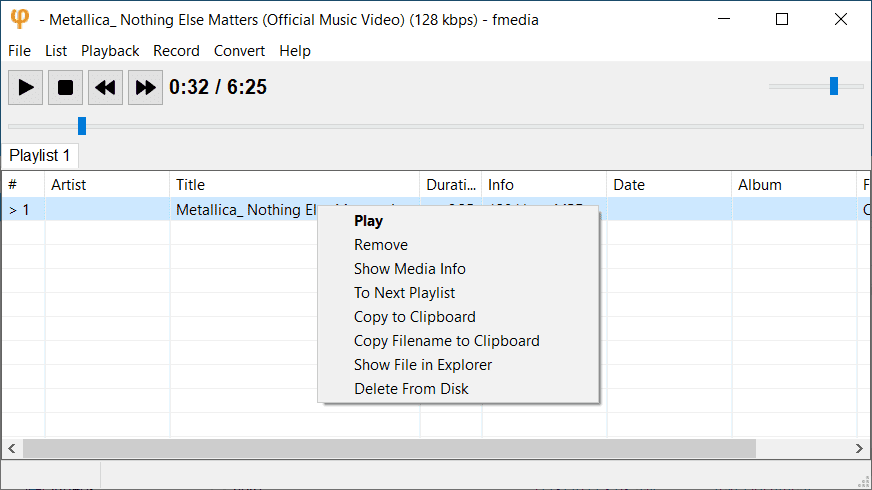Stop playback with the Stop button
This screenshot has height=490, width=872.
66,87
